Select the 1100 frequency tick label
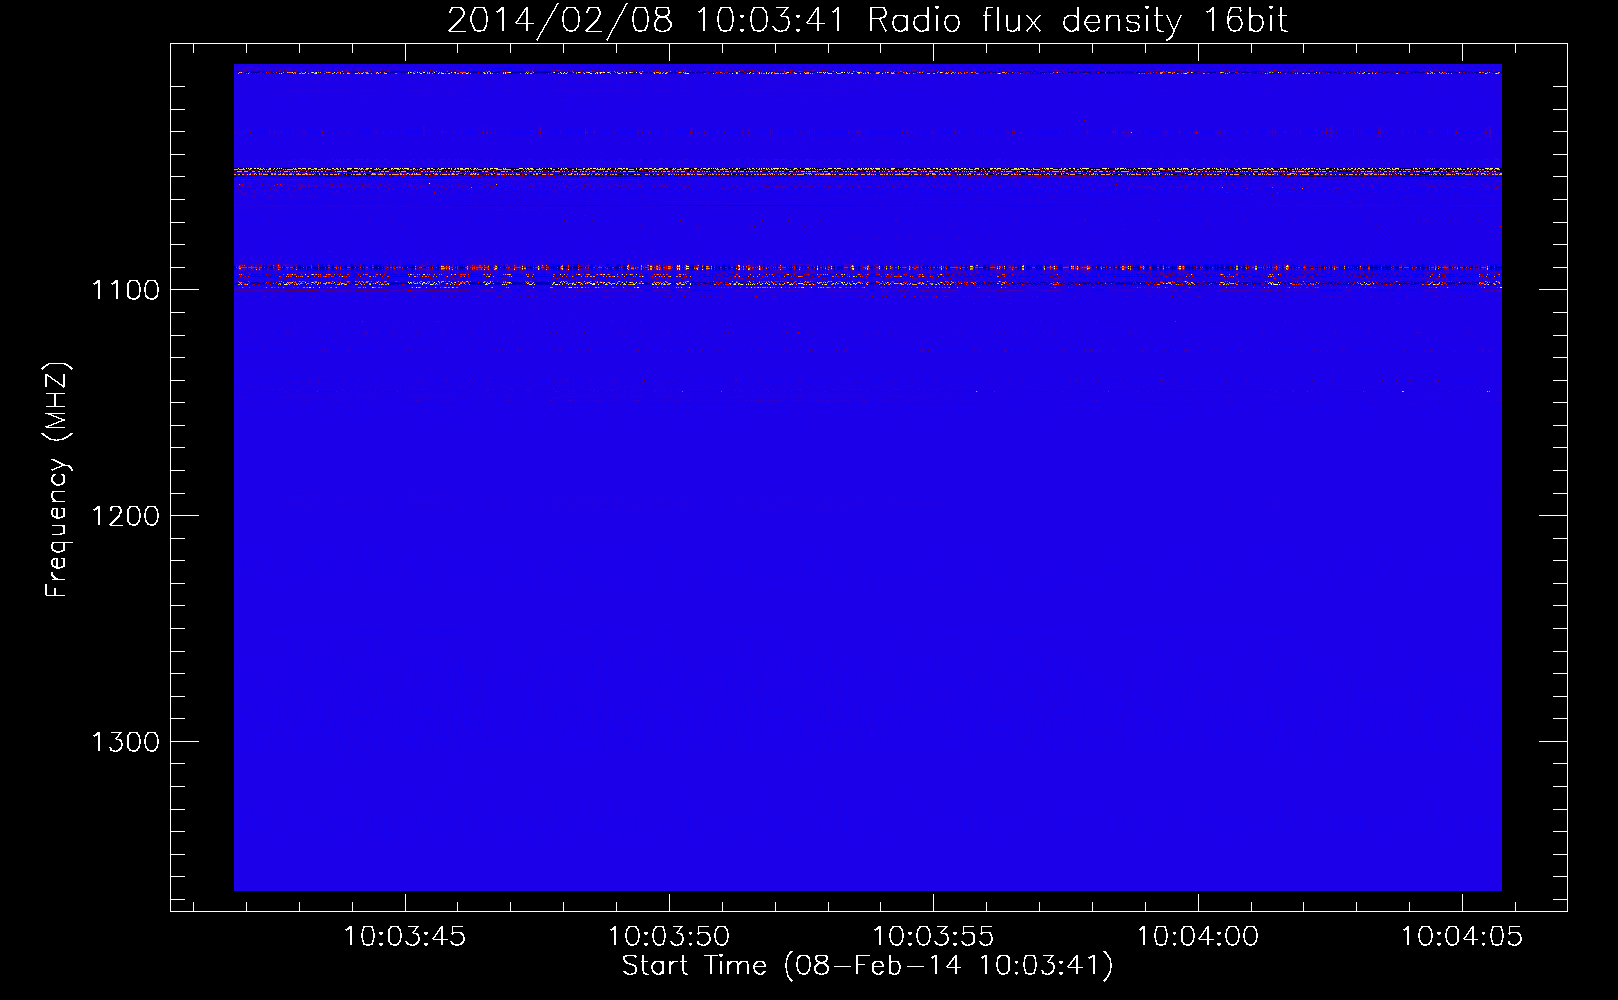1618x1000 pixels. coord(125,290)
